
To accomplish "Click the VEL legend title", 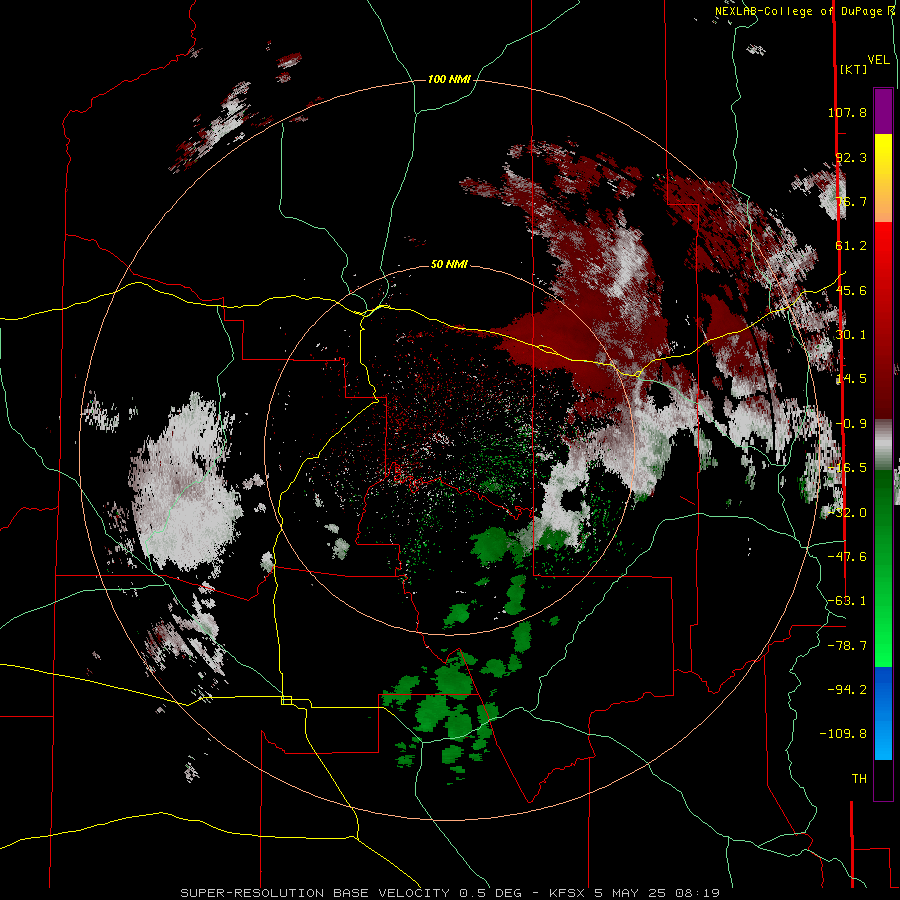I will point(878,60).
